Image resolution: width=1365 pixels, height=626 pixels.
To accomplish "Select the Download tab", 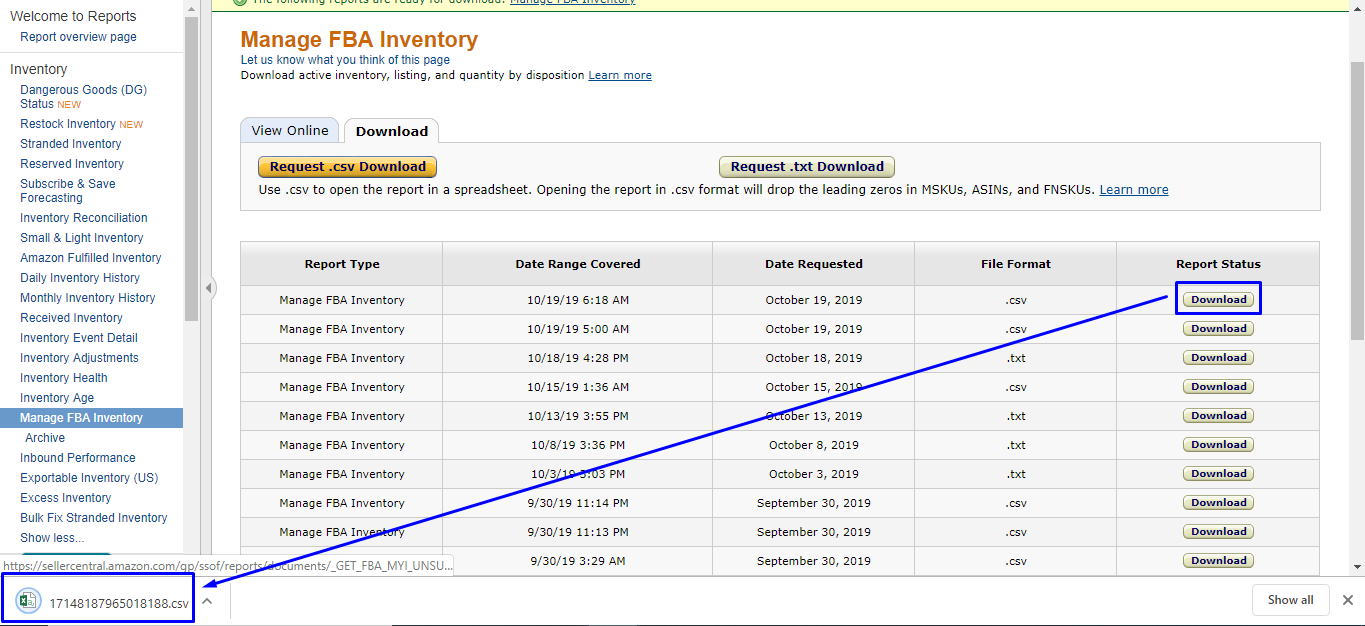I will click(x=392, y=131).
